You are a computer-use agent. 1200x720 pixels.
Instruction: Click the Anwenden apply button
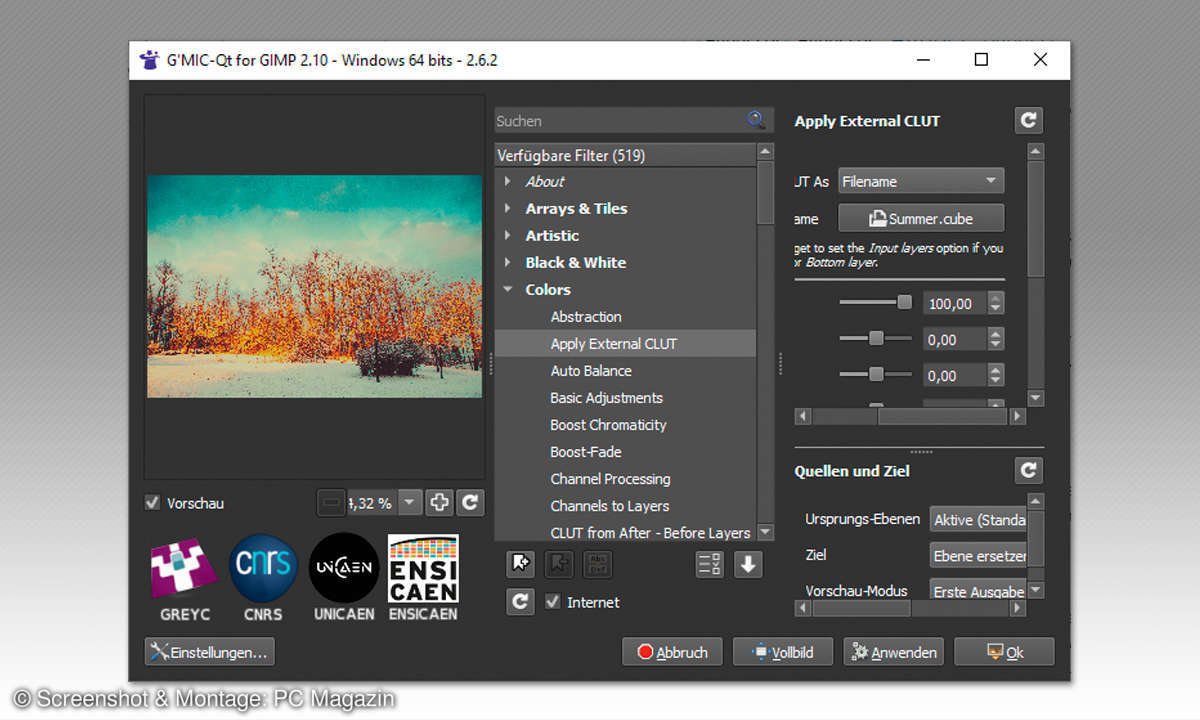[x=894, y=652]
